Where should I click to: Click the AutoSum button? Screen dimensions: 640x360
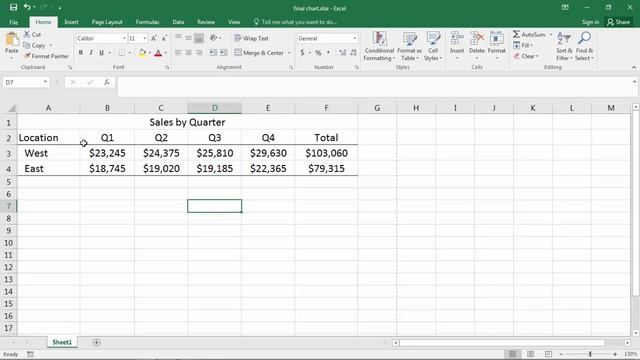click(529, 35)
